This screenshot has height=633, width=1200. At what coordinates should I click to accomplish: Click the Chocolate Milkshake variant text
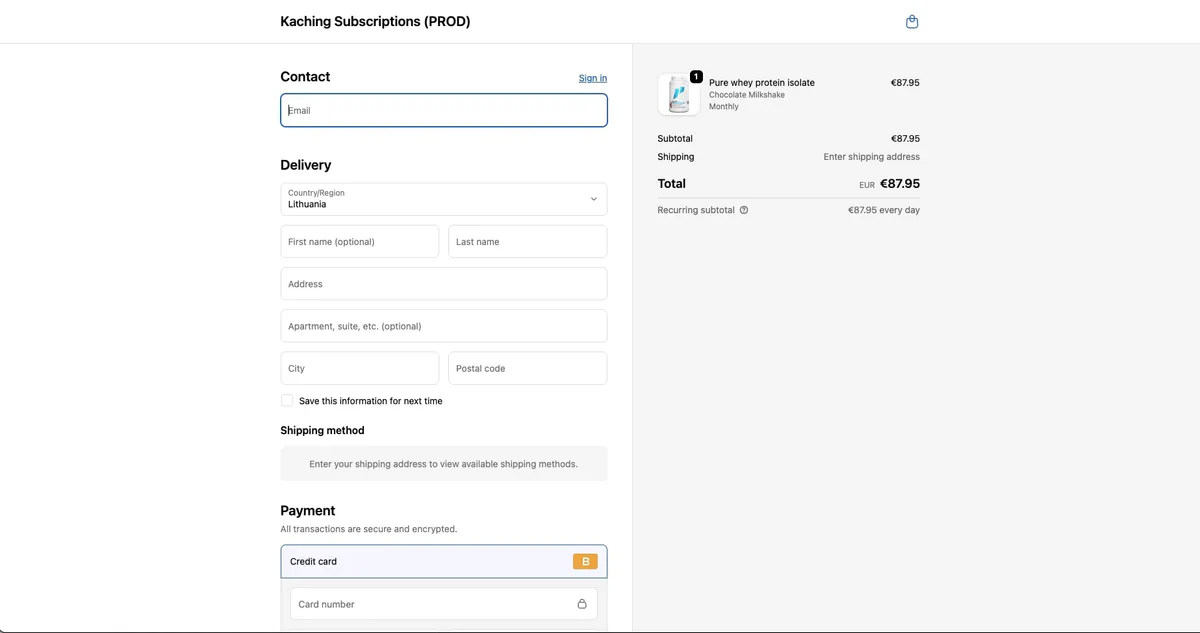[747, 95]
